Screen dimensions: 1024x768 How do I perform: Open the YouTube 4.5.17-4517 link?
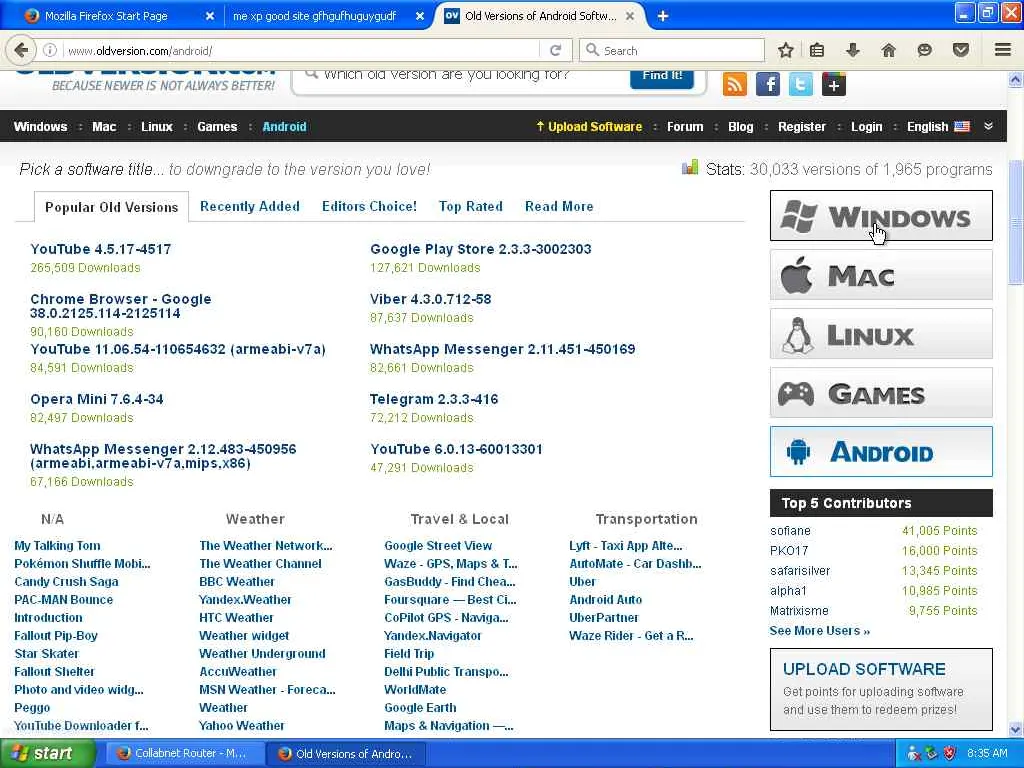click(101, 249)
